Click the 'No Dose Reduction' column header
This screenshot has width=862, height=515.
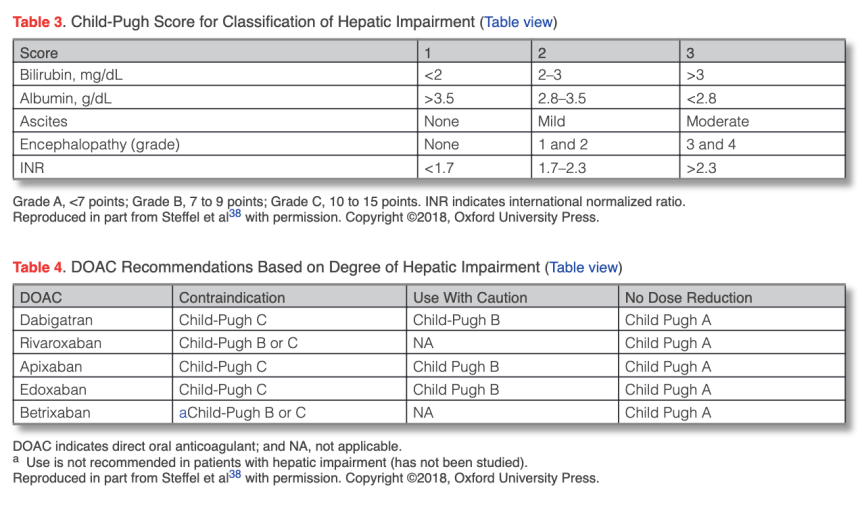689,297
